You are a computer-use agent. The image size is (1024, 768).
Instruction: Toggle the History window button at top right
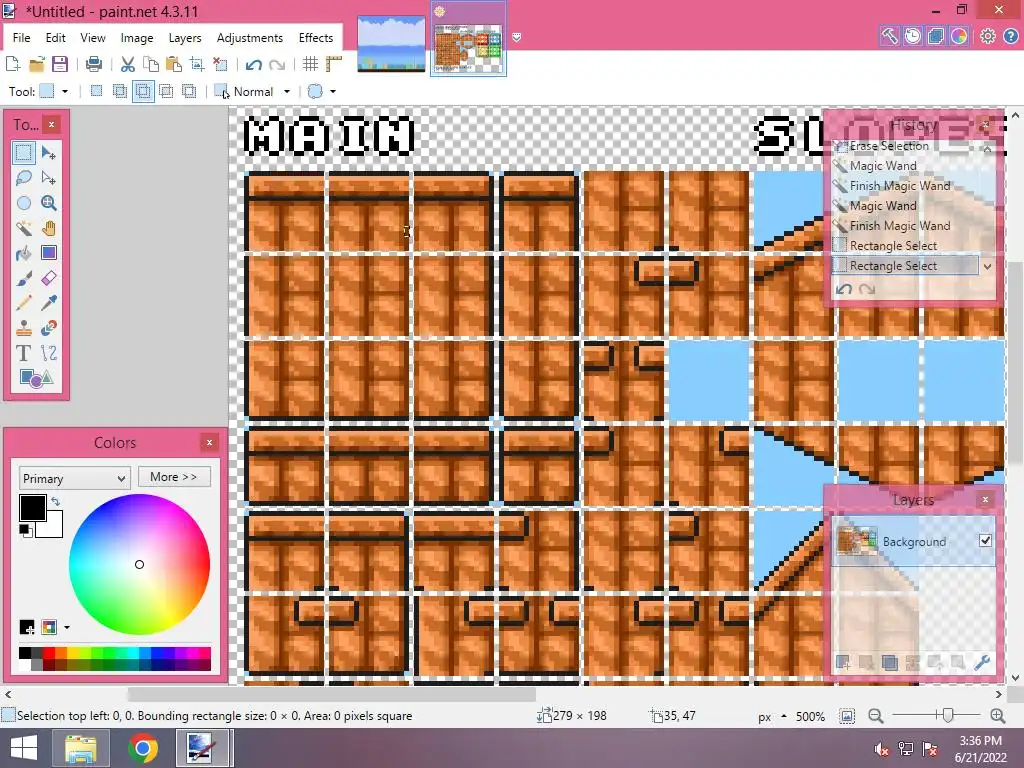(912, 36)
